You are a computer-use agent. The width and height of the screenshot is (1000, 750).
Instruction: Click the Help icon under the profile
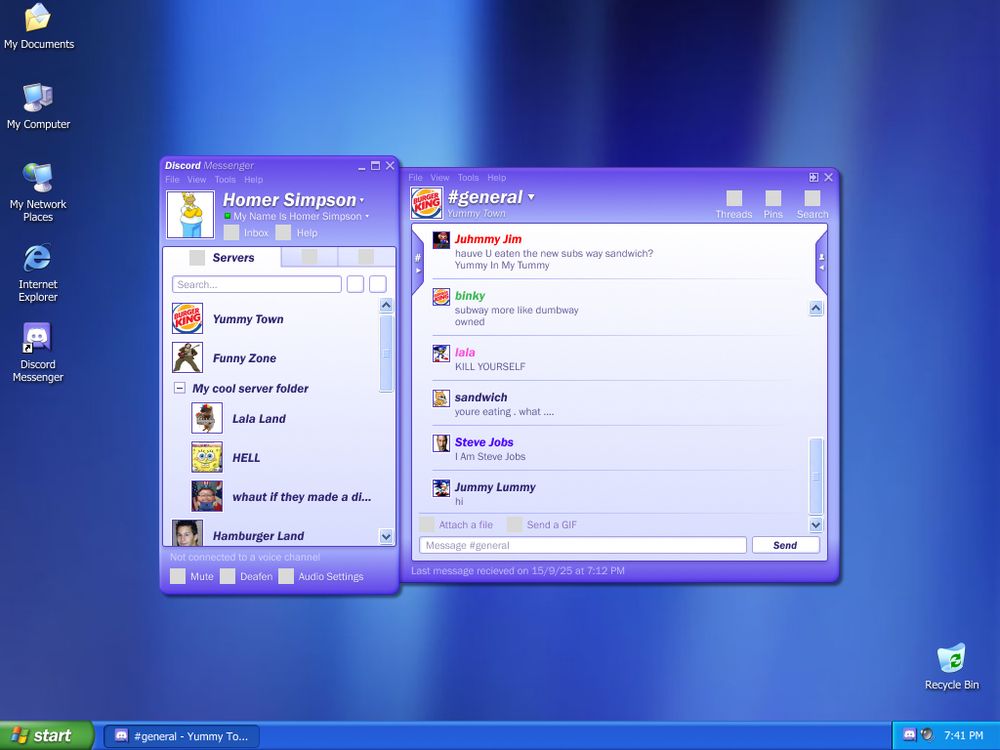point(283,233)
